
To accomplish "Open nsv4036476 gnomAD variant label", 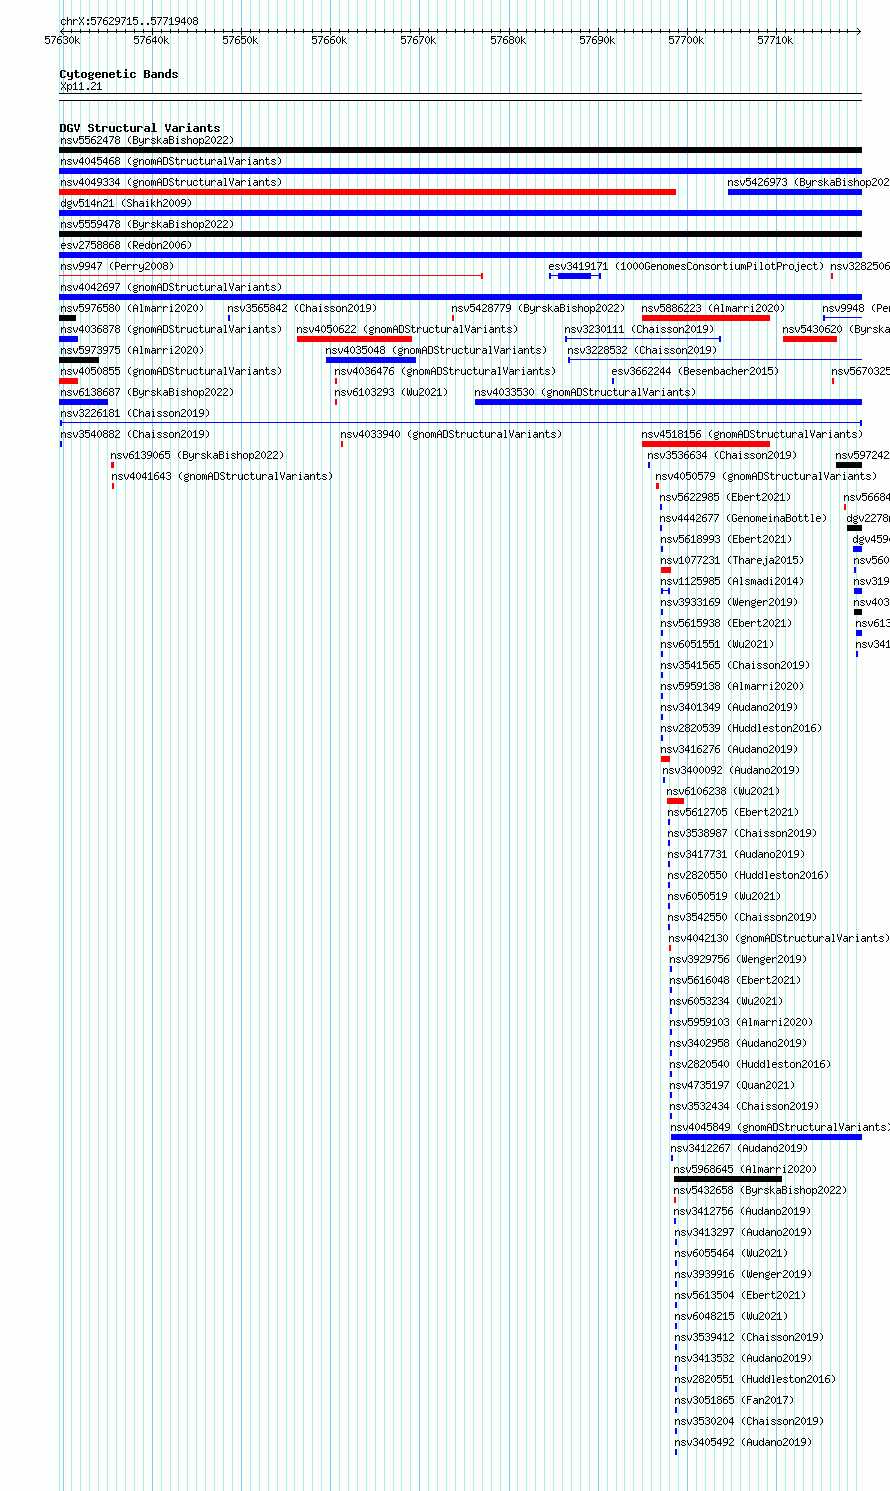I will point(445,372).
